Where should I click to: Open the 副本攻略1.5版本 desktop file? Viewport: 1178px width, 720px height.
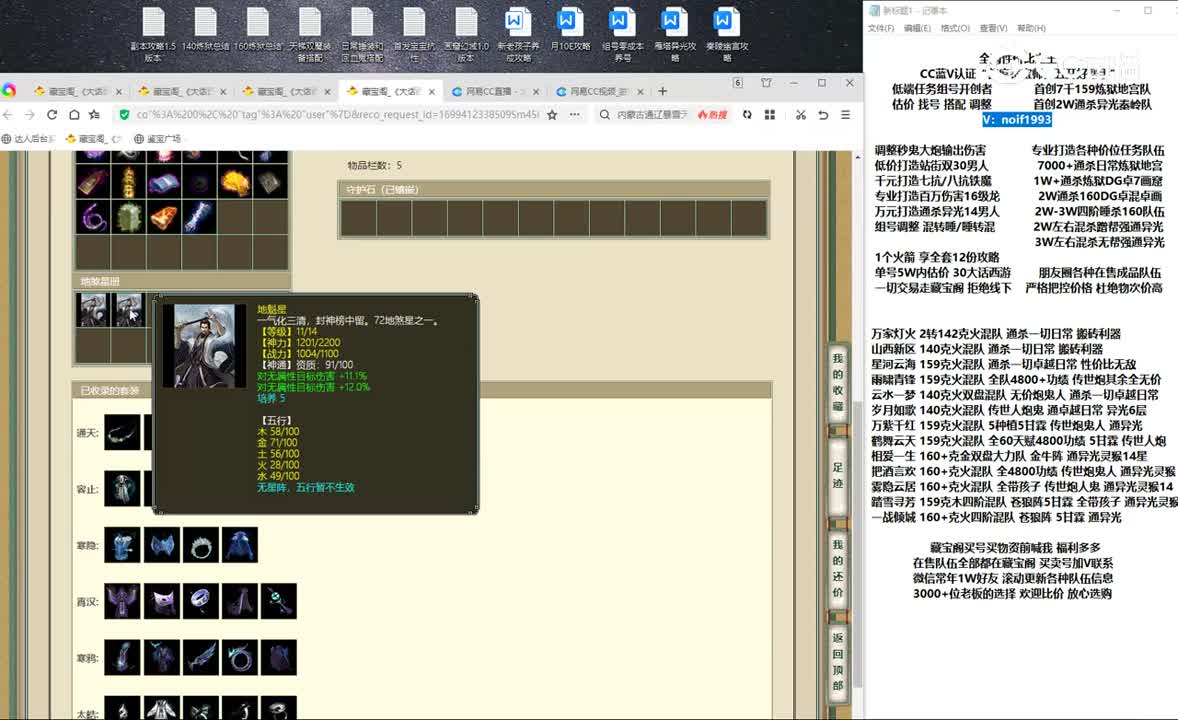pos(153,34)
